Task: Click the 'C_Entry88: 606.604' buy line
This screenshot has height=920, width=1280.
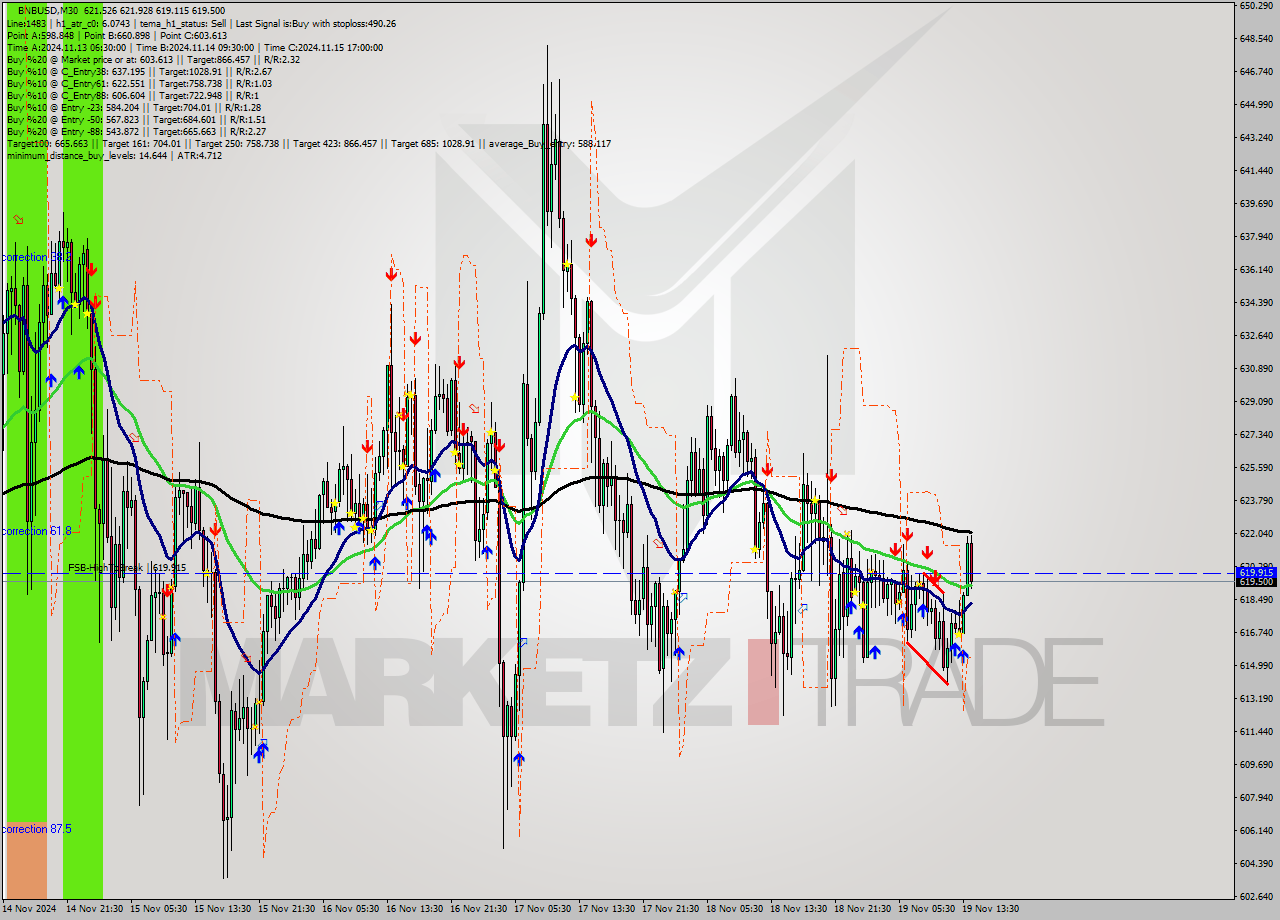Action: click(132, 95)
